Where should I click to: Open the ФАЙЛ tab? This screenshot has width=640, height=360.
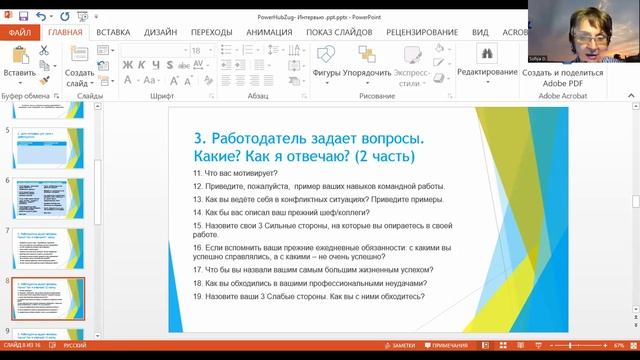[20, 32]
